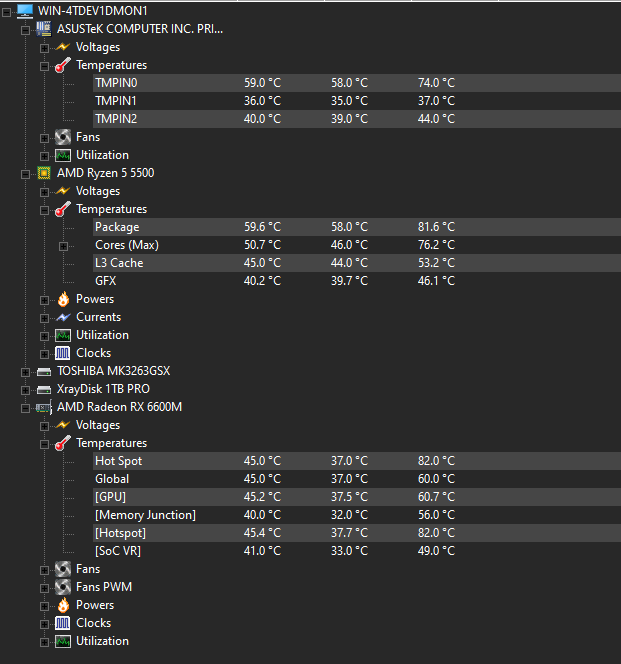The image size is (621, 664).
Task: Click the Clocks waveform icon under Radeon RX 6600M
Action: pyautogui.click(x=63, y=623)
